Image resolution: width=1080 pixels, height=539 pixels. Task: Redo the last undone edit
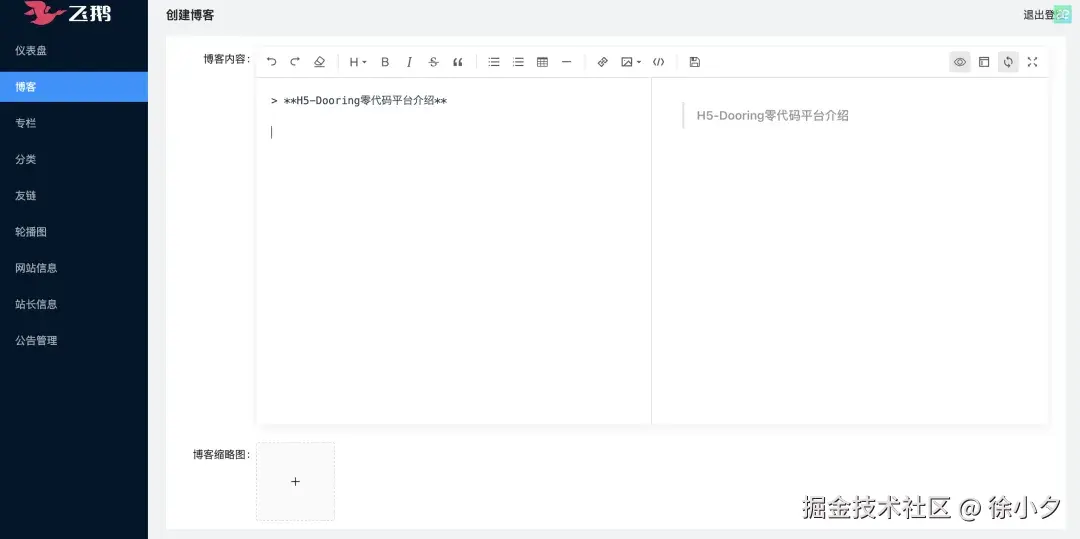[x=295, y=62]
